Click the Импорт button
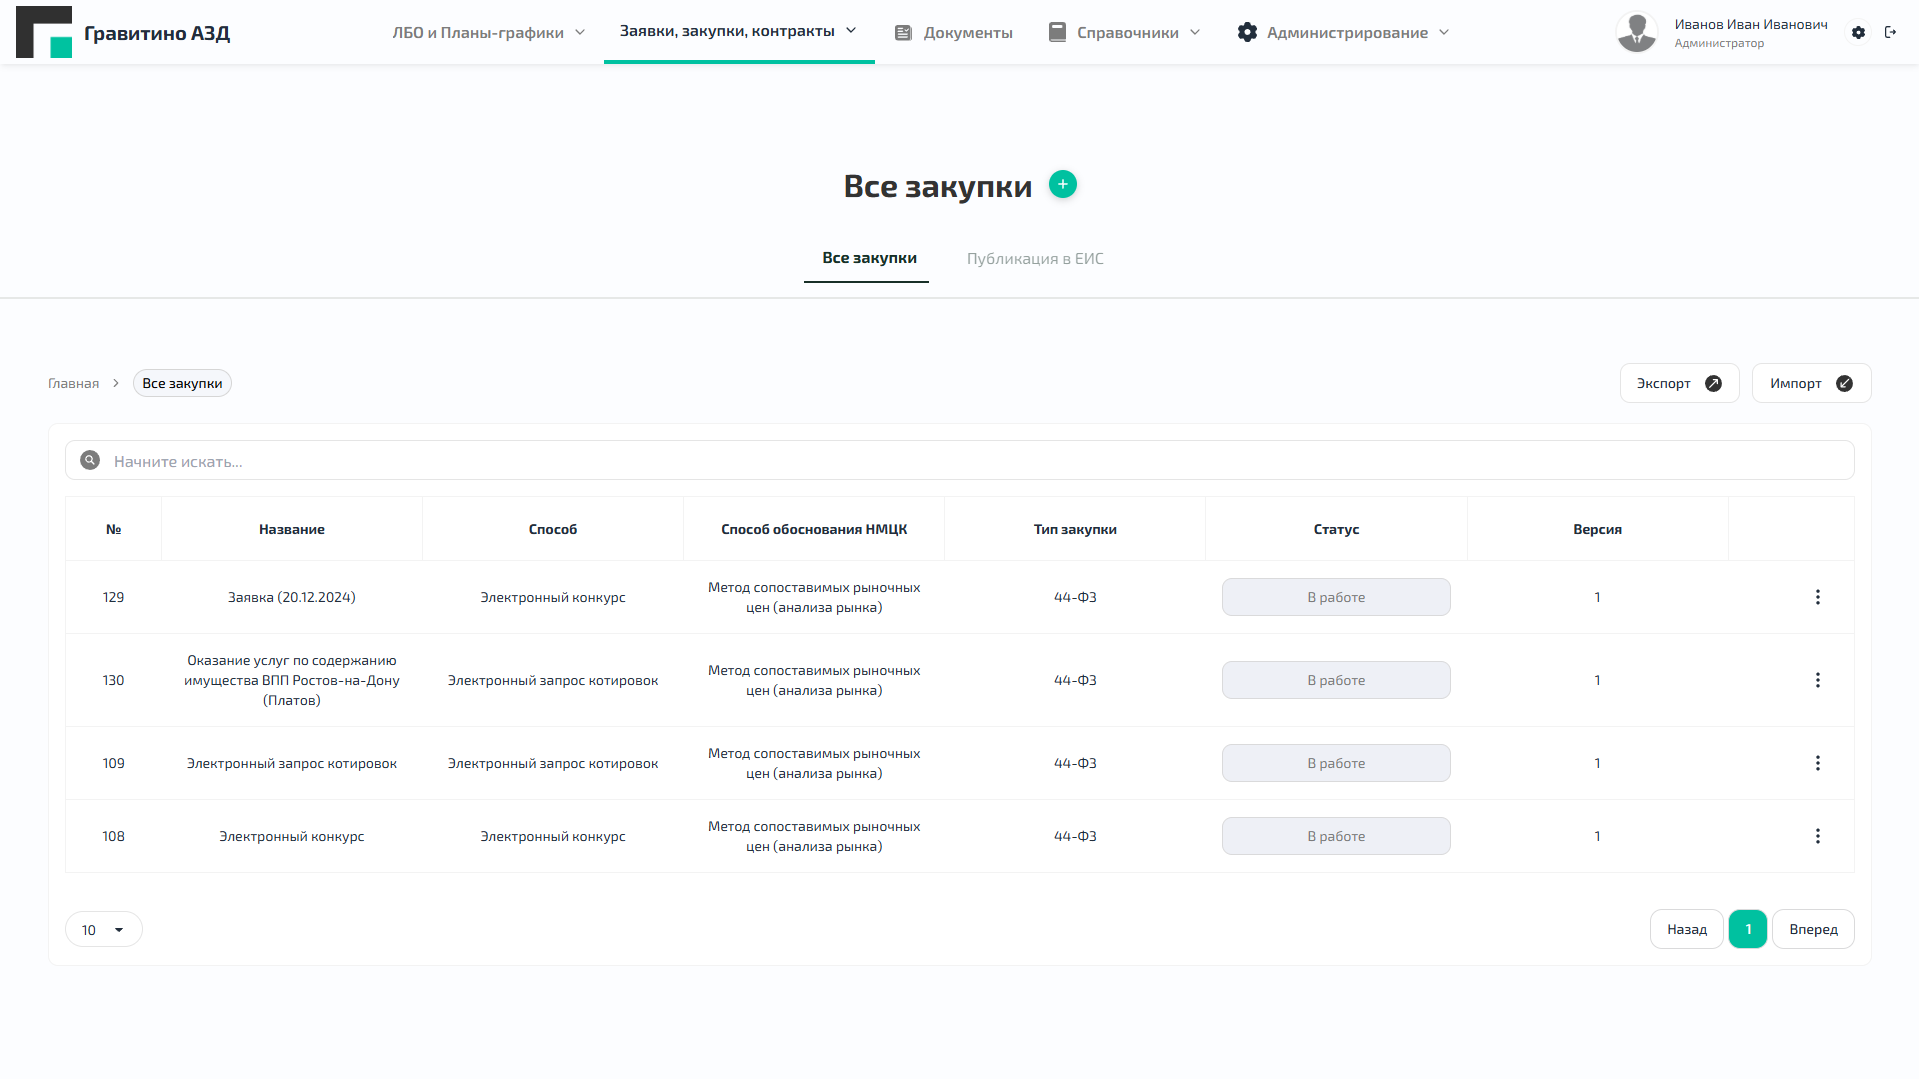The width and height of the screenshot is (1919, 1079). point(1810,384)
